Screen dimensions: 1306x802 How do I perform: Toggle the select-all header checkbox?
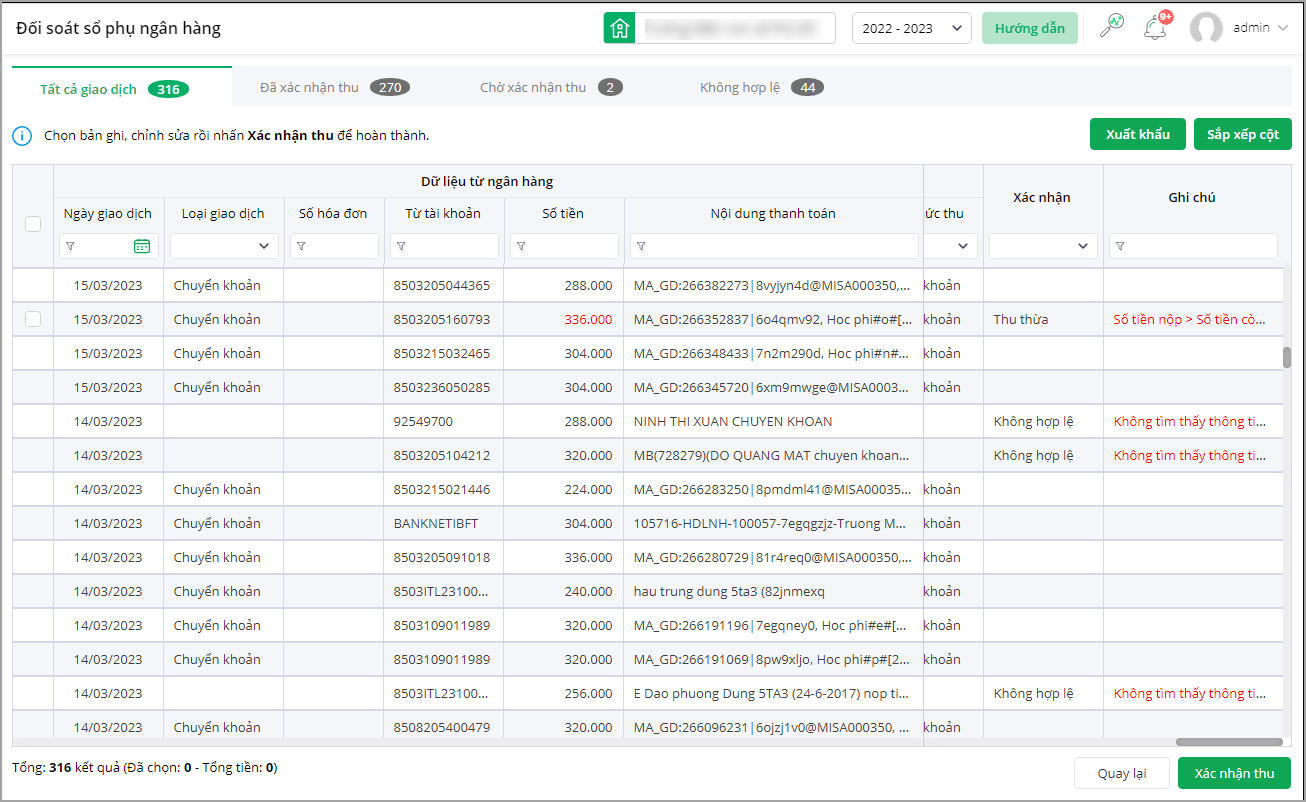coord(33,224)
